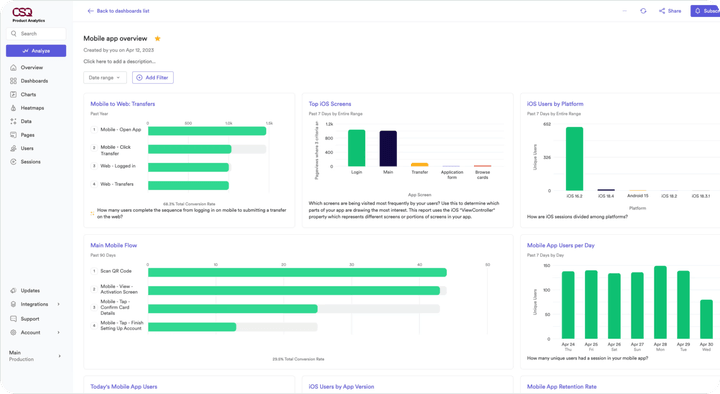Open the Main Production project switcher
The image size is (720, 394).
(35, 356)
